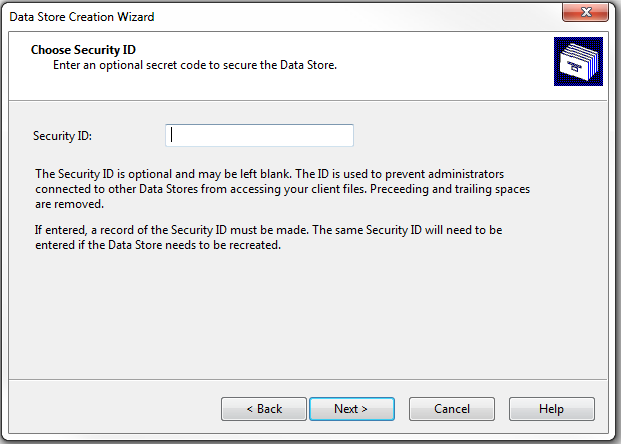Close the Data Store Creation Wizard window
The height and width of the screenshot is (444, 621).
point(585,12)
